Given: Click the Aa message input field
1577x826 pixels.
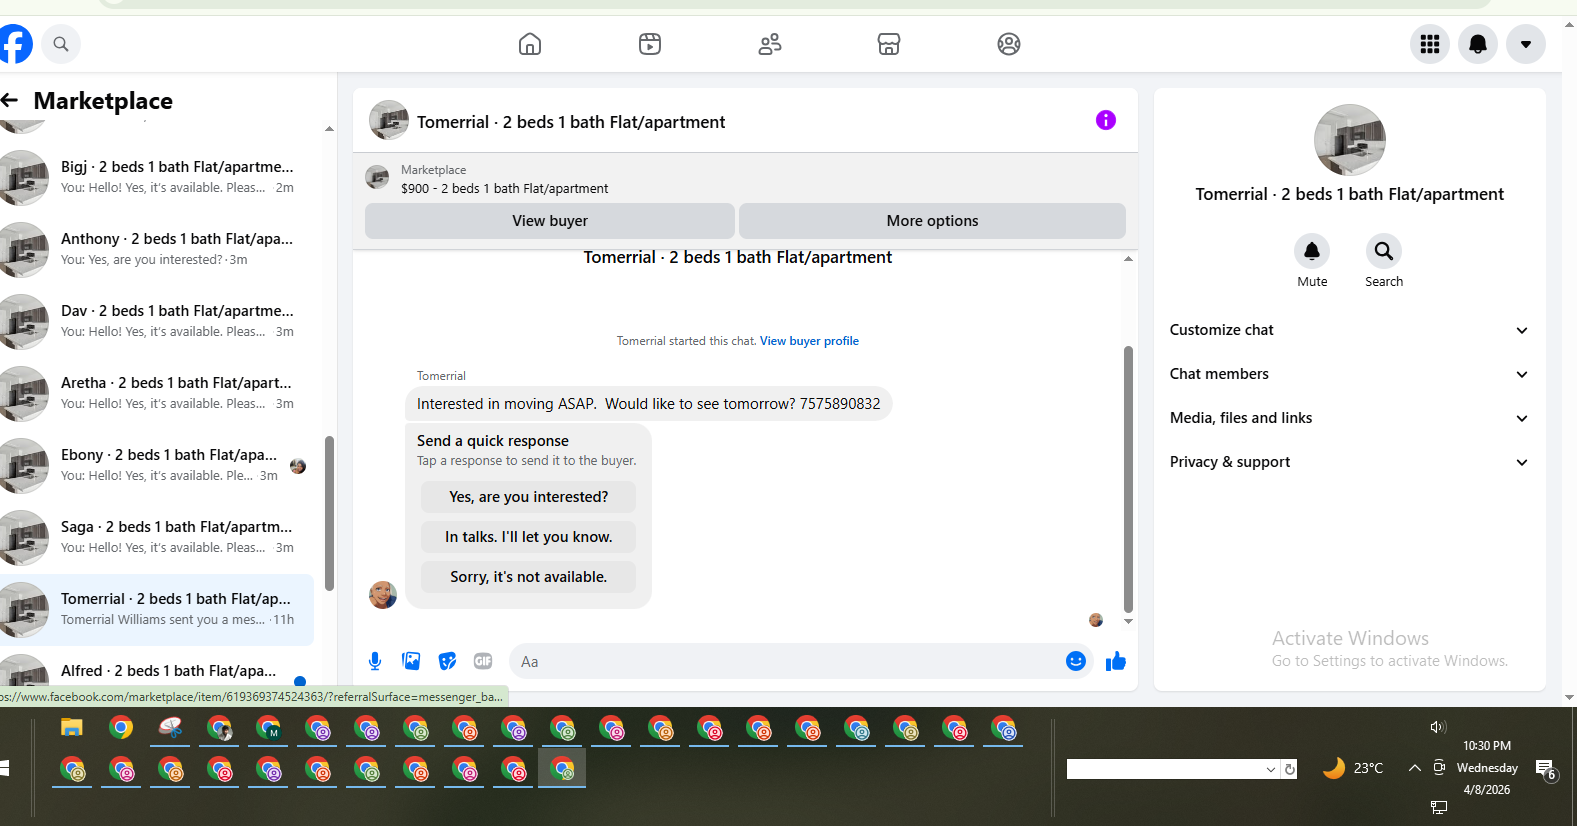Looking at the screenshot, I should click(785, 661).
